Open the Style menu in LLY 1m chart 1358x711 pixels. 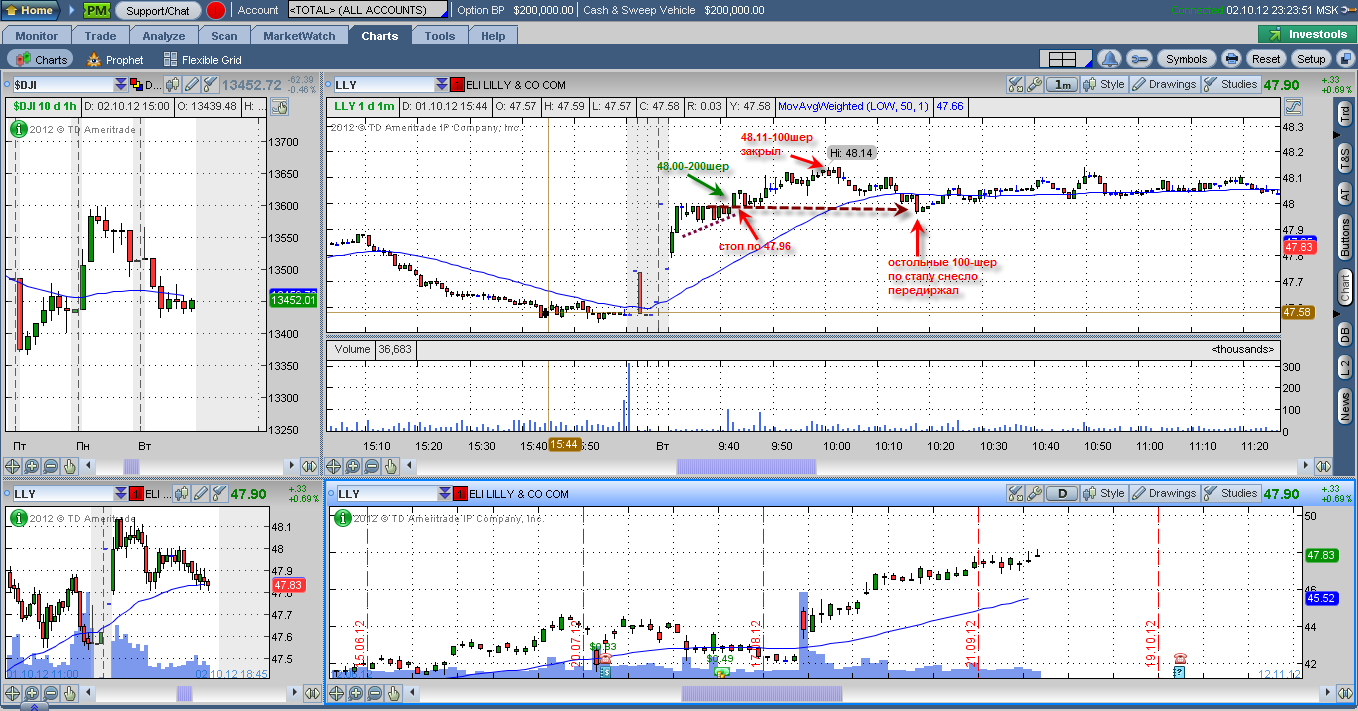point(1105,85)
